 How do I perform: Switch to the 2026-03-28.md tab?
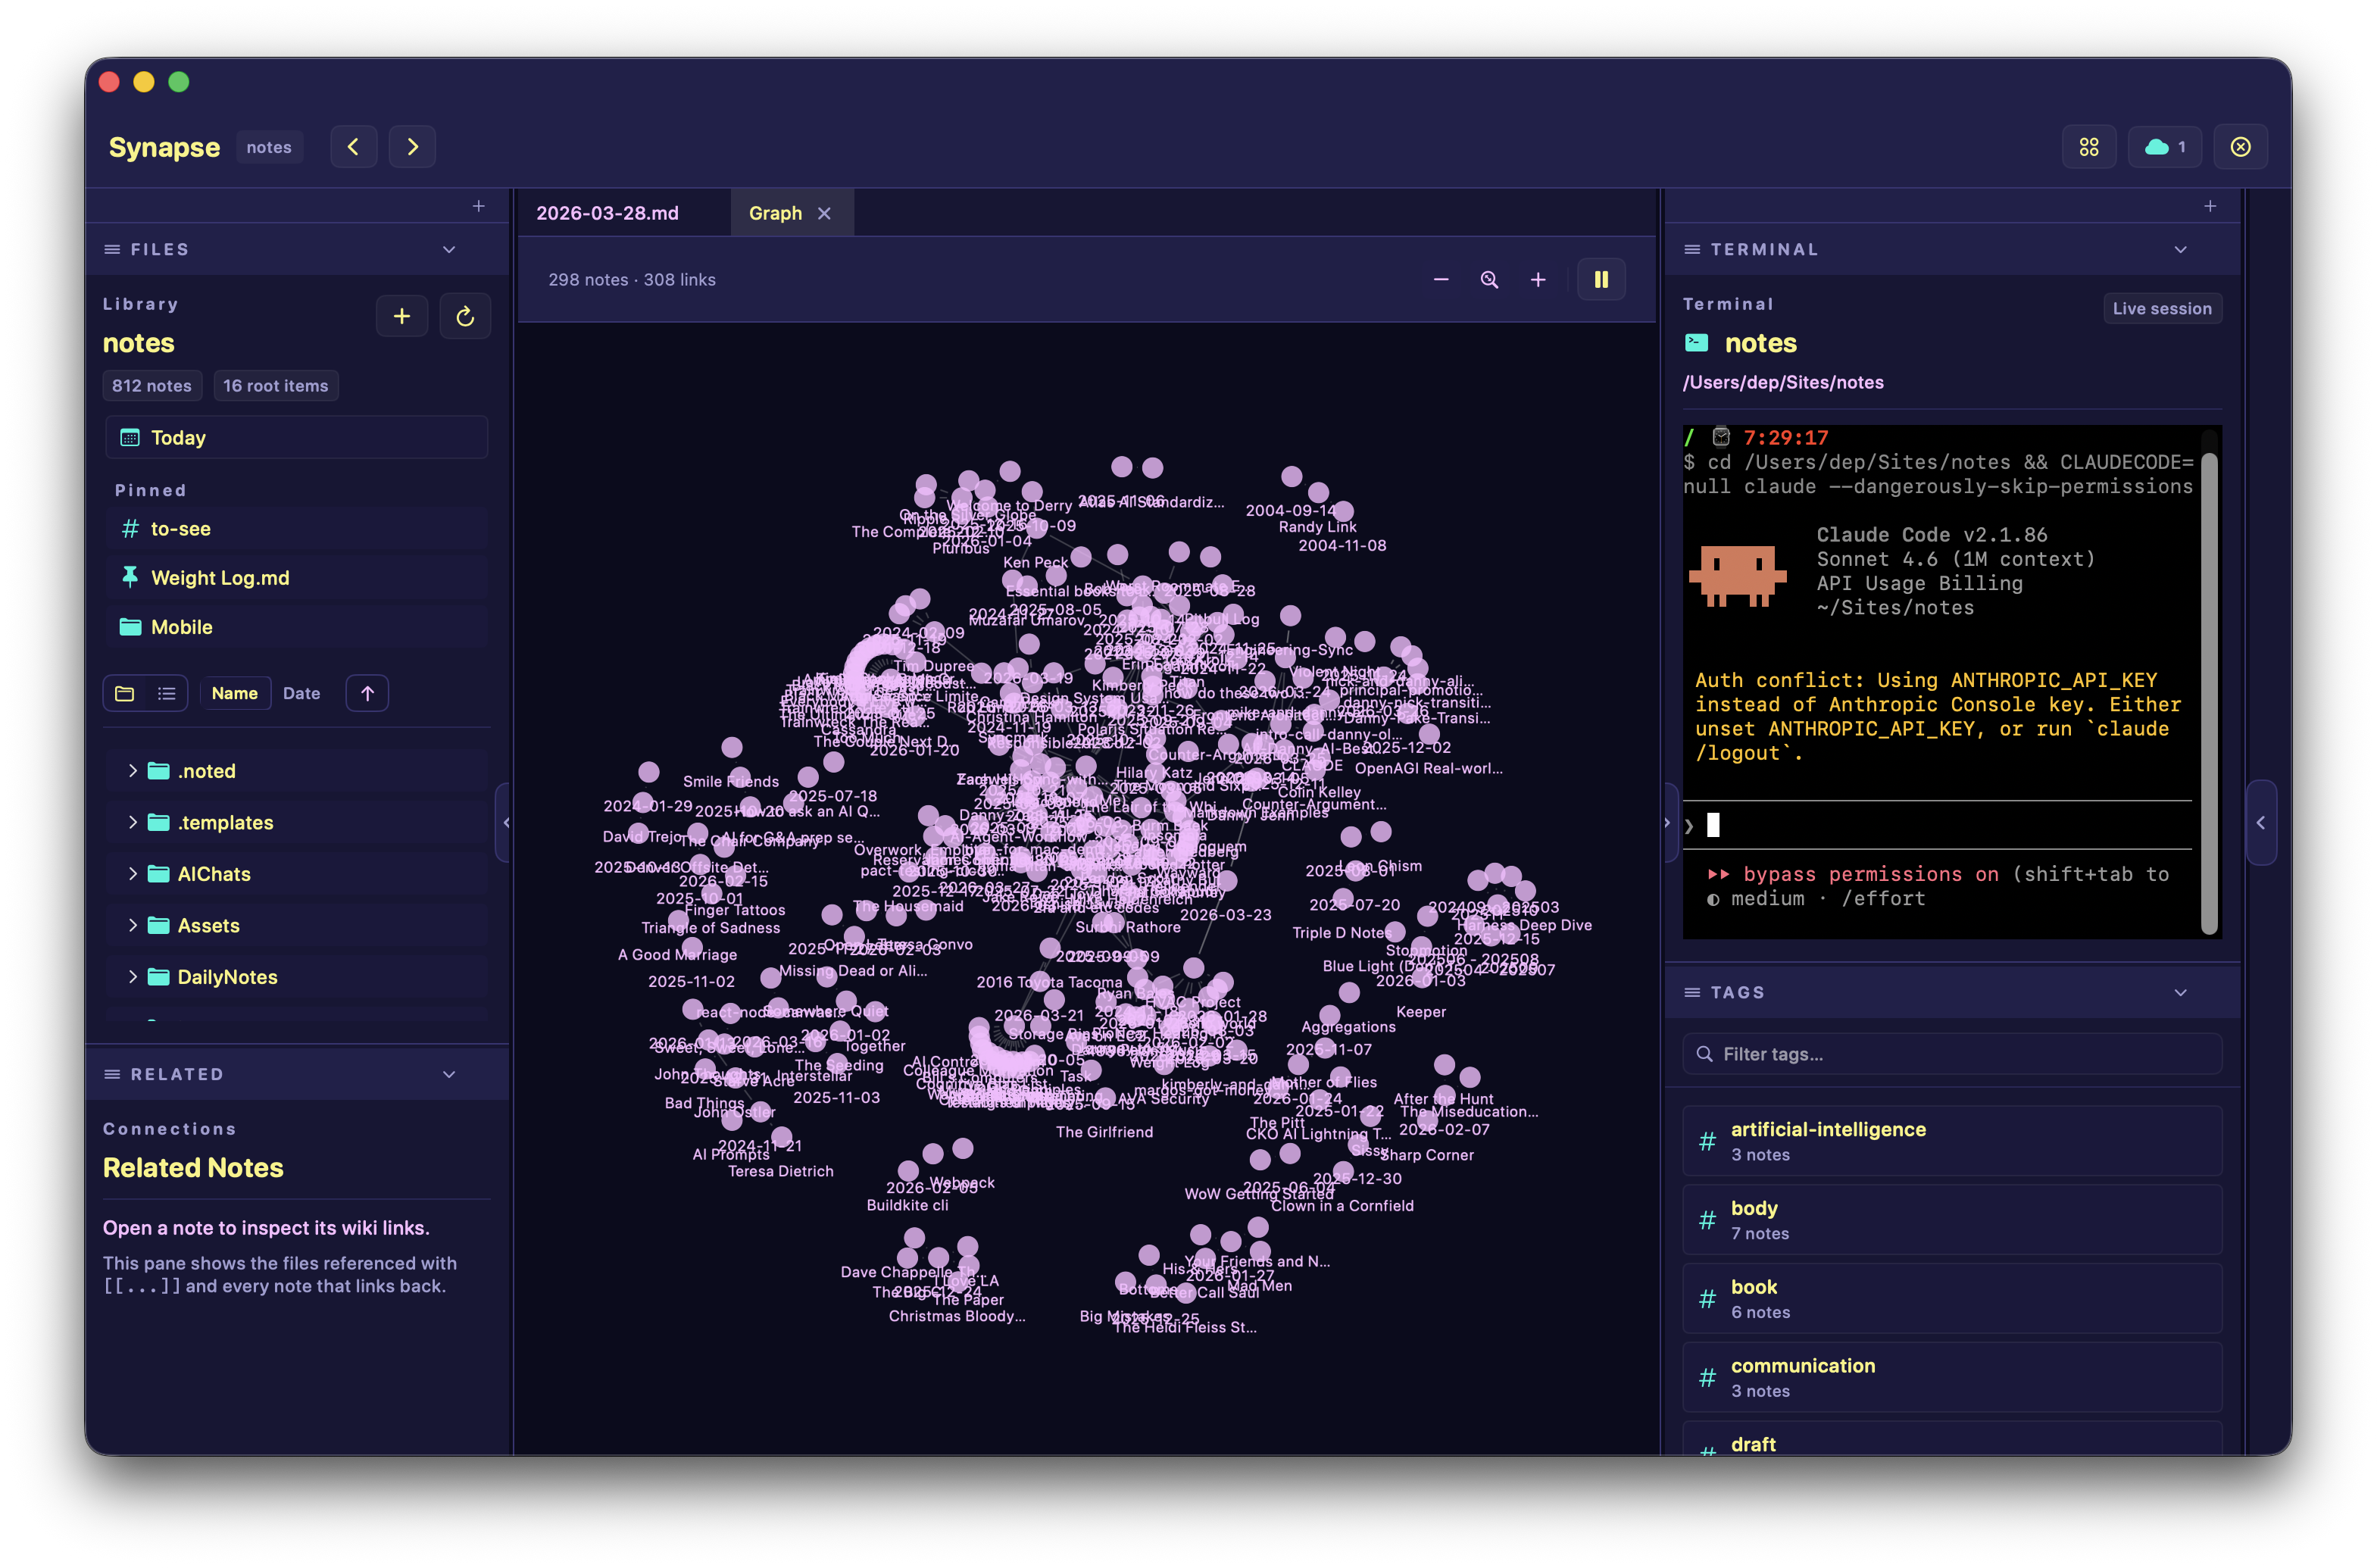(x=607, y=213)
